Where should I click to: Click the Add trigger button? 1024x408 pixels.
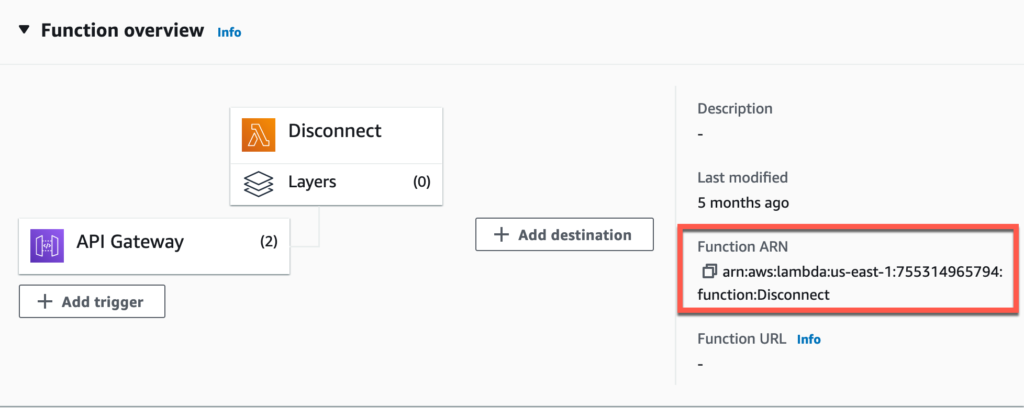pos(92,302)
